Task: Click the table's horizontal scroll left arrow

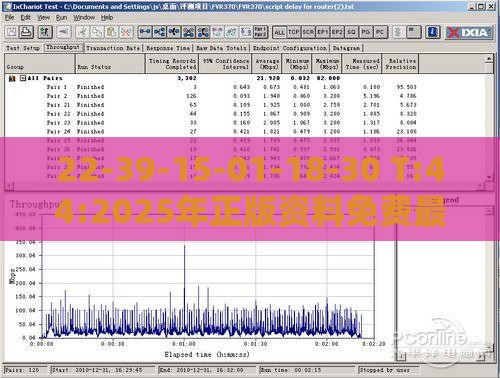Action: click(x=9, y=186)
